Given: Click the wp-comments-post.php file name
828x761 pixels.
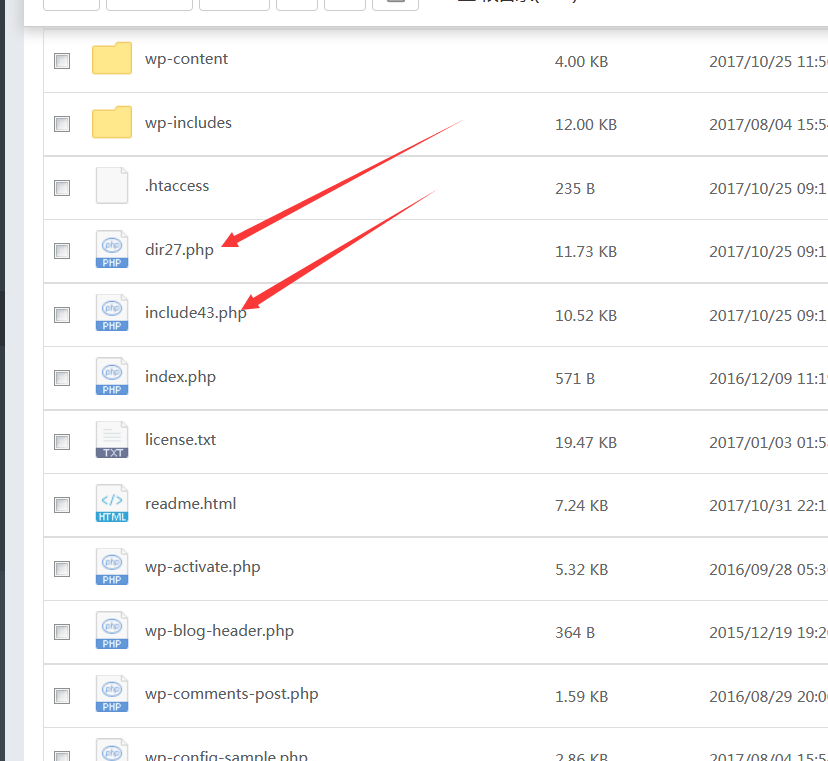Looking at the screenshot, I should (x=232, y=694).
